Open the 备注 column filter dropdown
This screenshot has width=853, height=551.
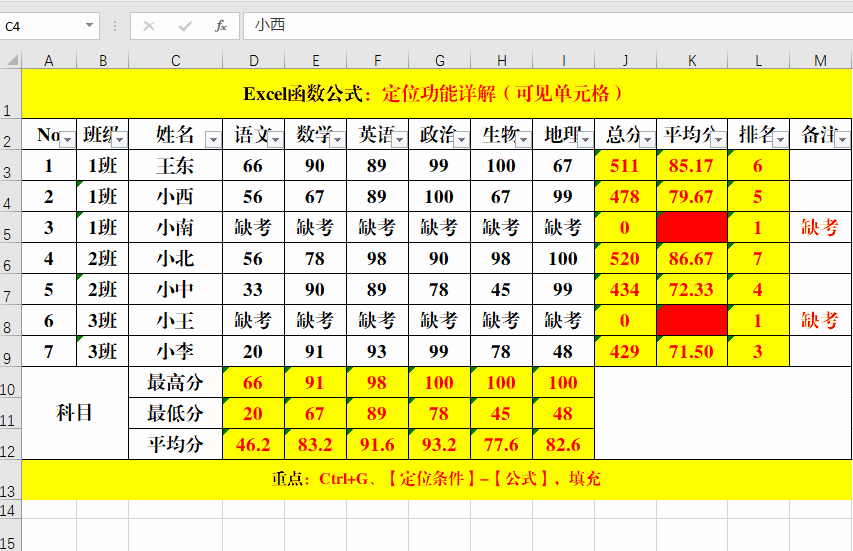pos(842,139)
